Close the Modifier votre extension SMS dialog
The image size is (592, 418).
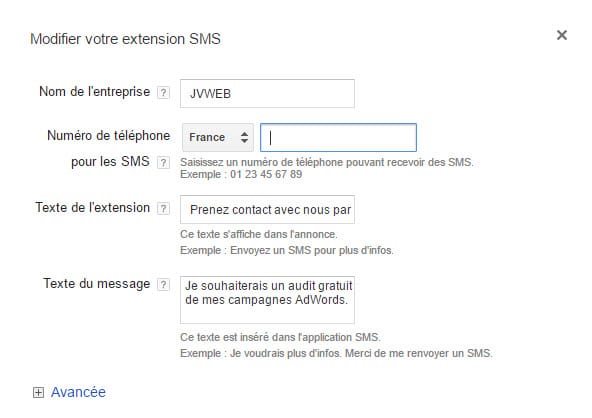[x=562, y=35]
